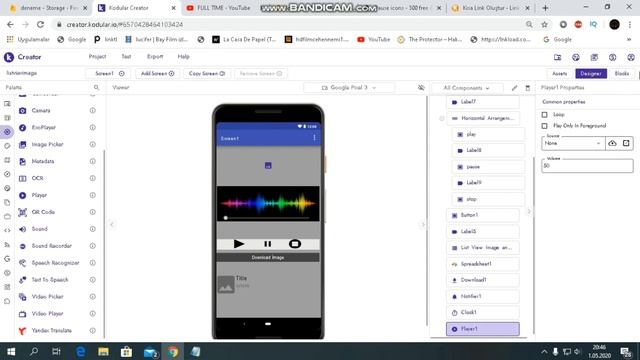Open the Help menu
Viewport: 640px width, 360px height.
tap(183, 57)
